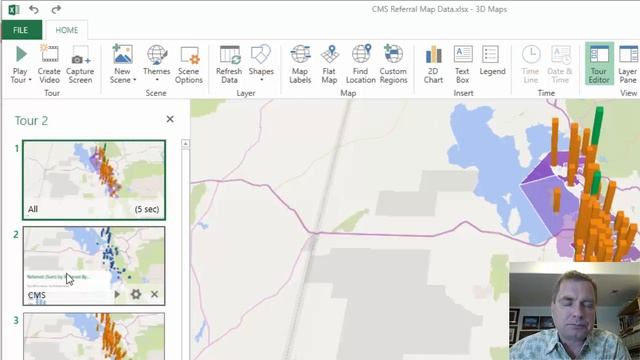Toggle Date & Time display

coord(560,64)
